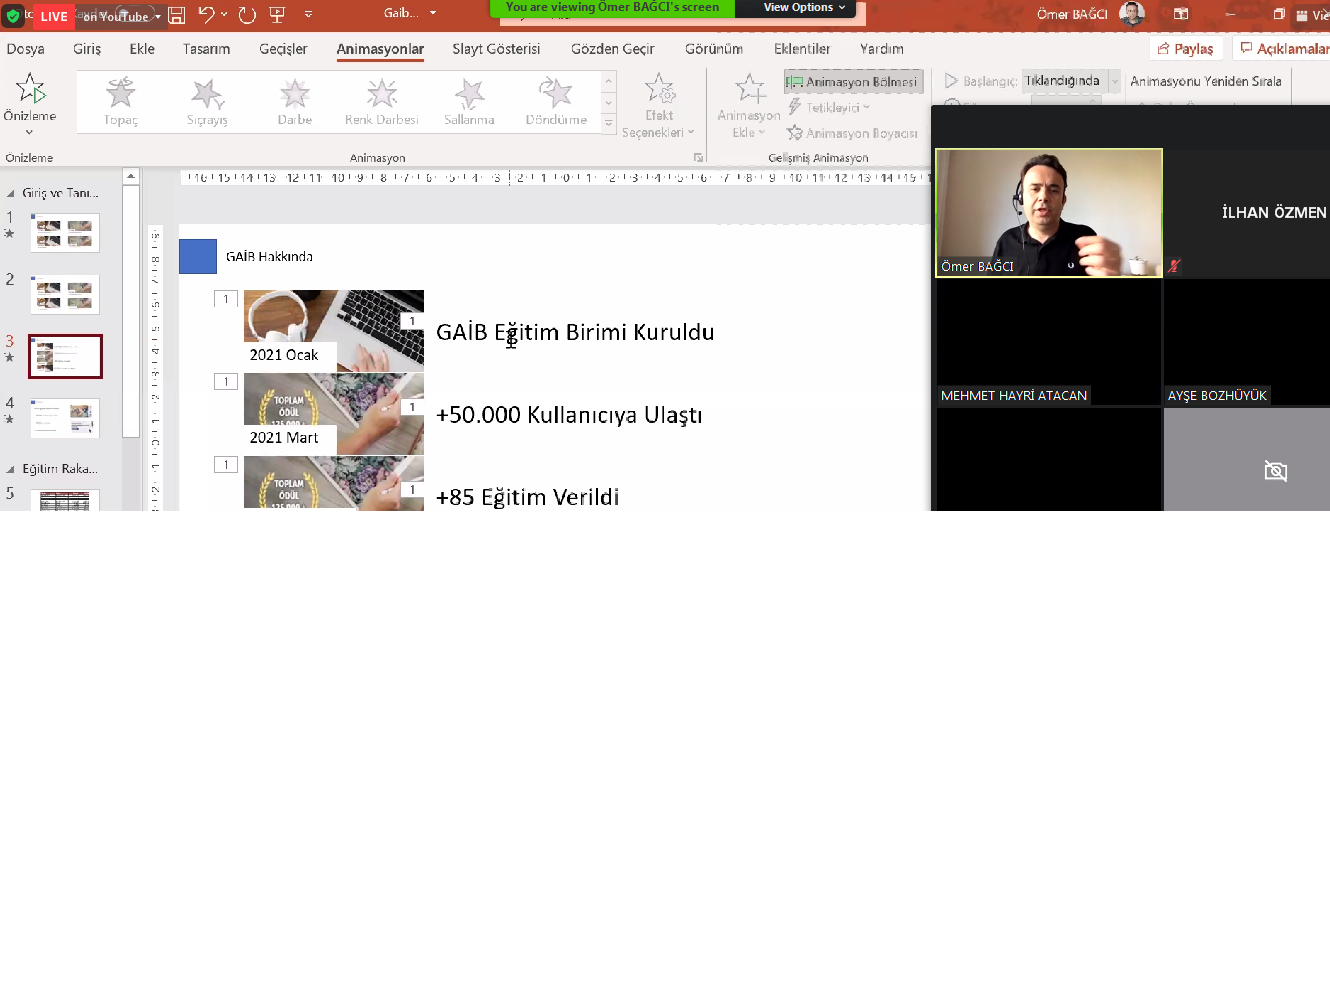The image size is (1330, 985).
Task: Select slide 2 thumbnail
Action: [x=65, y=294]
